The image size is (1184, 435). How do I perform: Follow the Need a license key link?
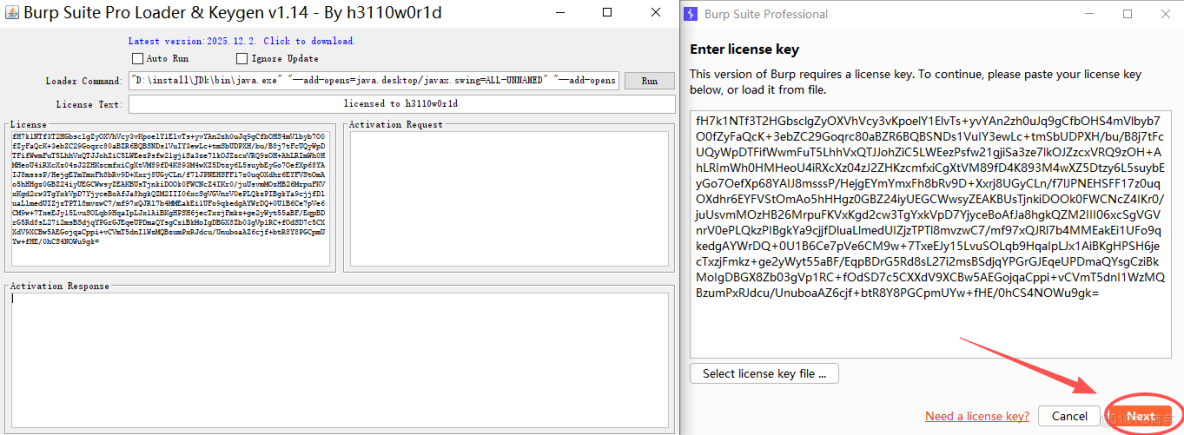(x=977, y=416)
